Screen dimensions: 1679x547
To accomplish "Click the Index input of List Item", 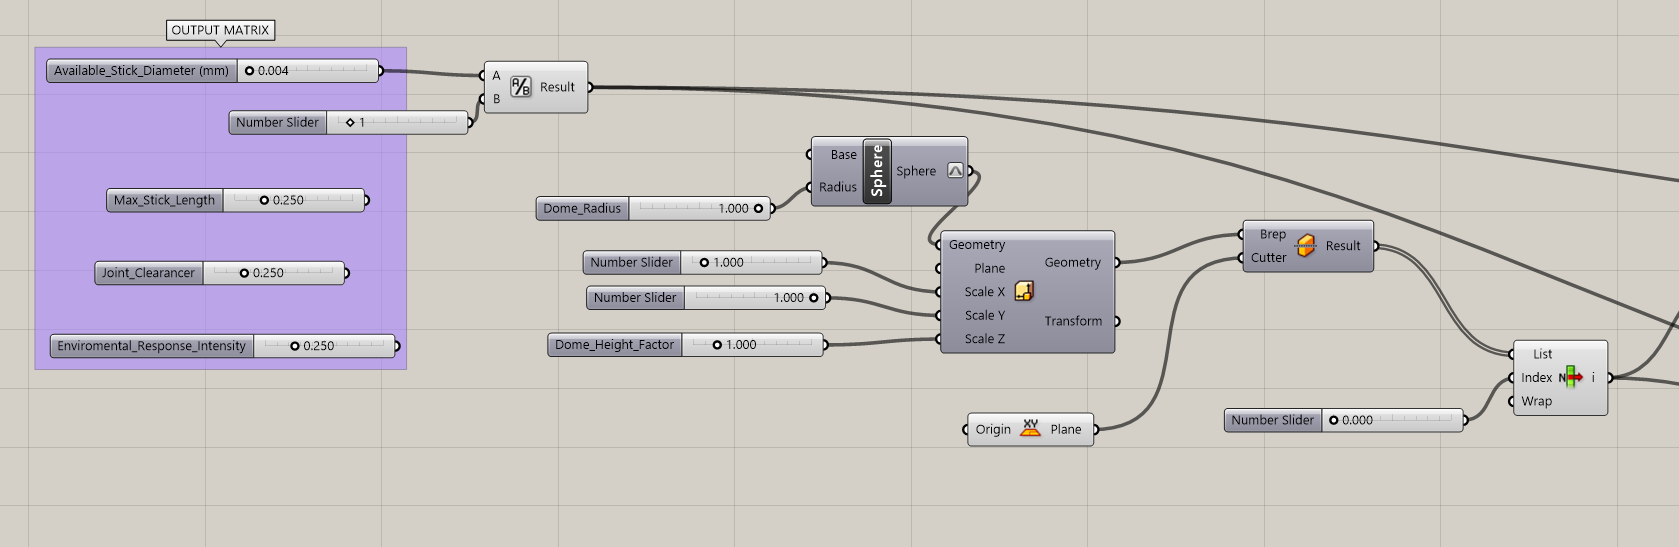I will [1536, 378].
